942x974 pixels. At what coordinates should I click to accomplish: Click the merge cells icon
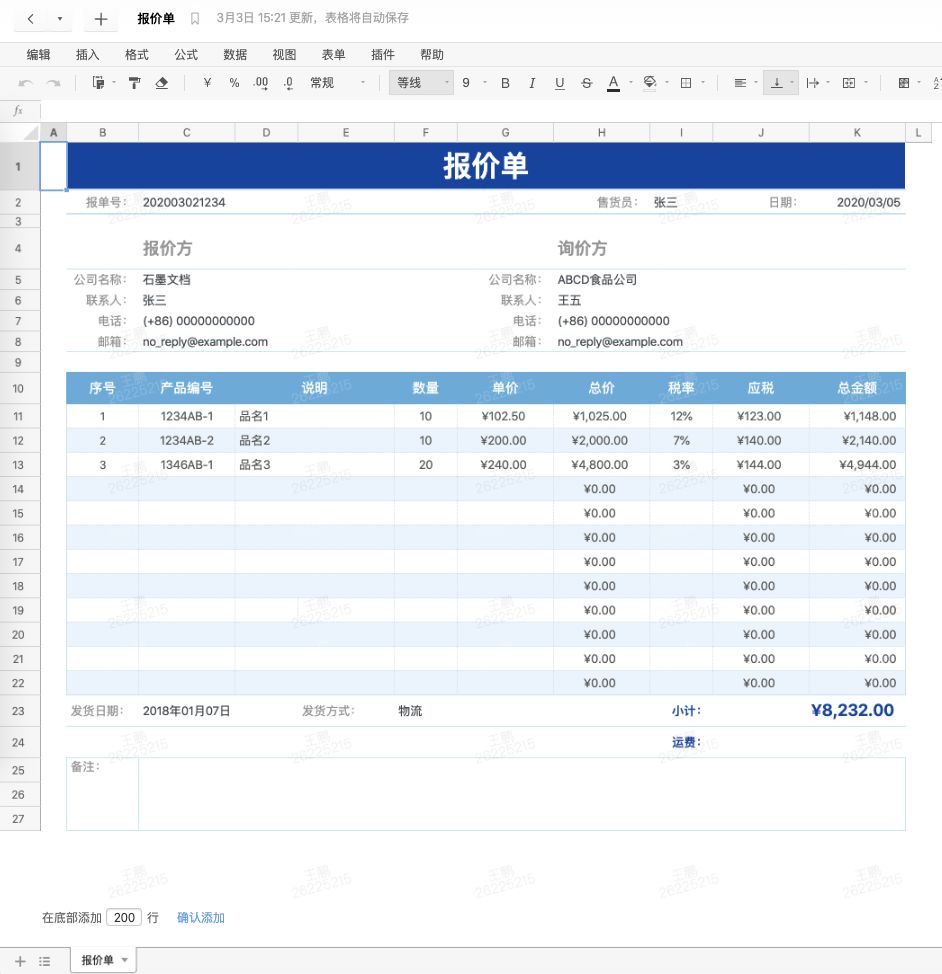click(847, 83)
